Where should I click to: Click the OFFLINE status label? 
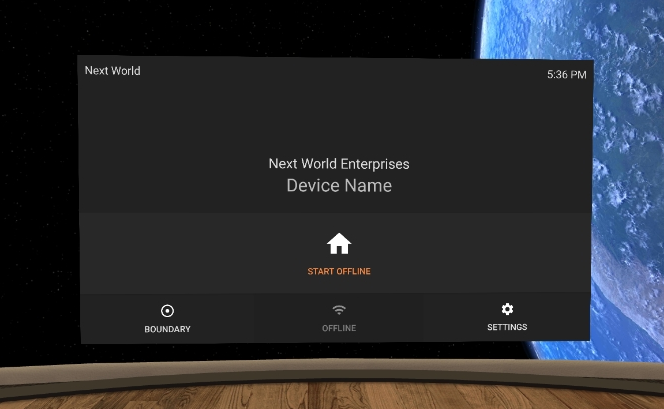(339, 328)
